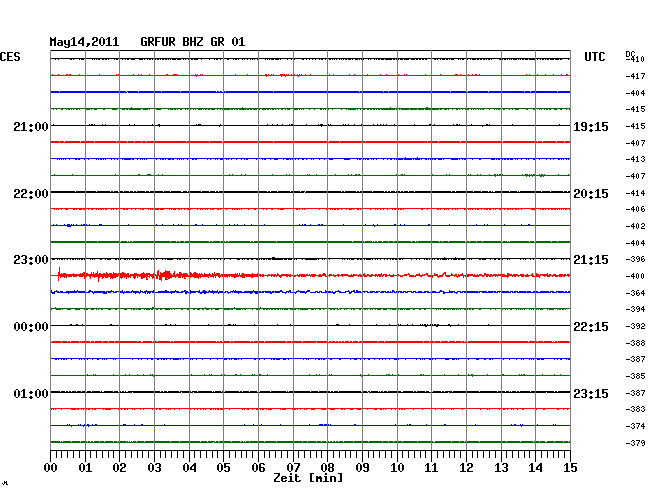The image size is (650, 494).
Task: Select DC offset value -413
Action: [635, 159]
